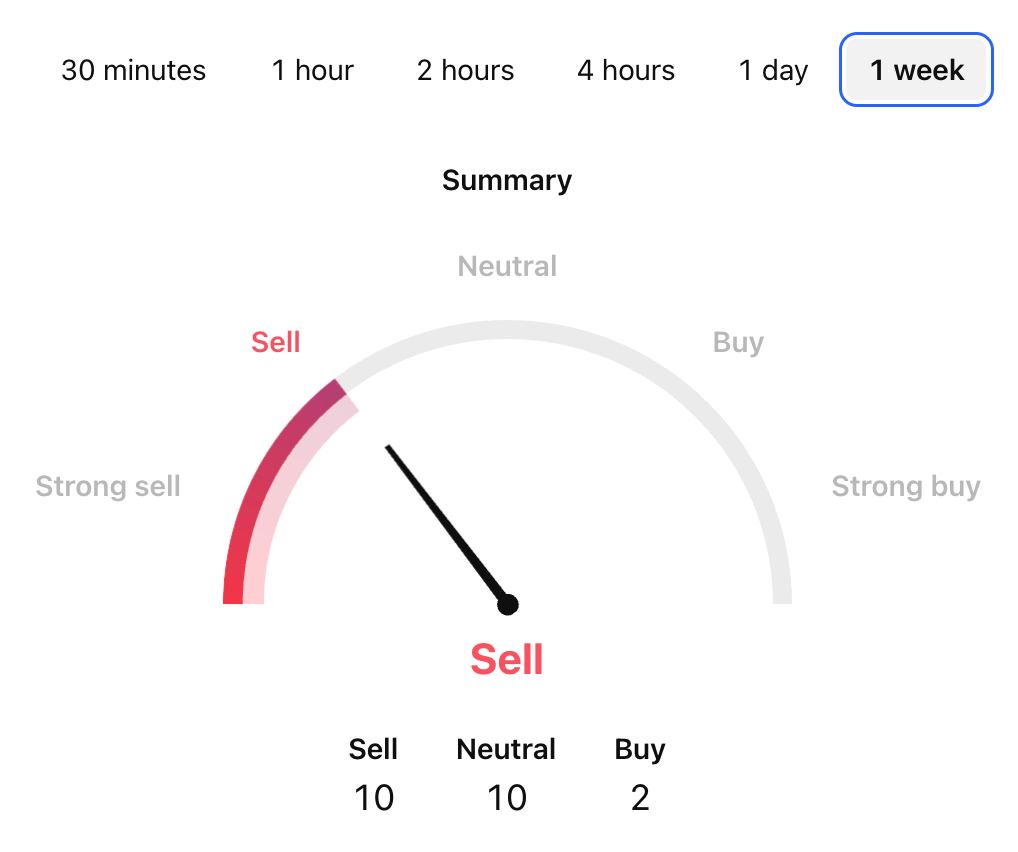
Task: Click the Summary heading
Action: click(507, 180)
